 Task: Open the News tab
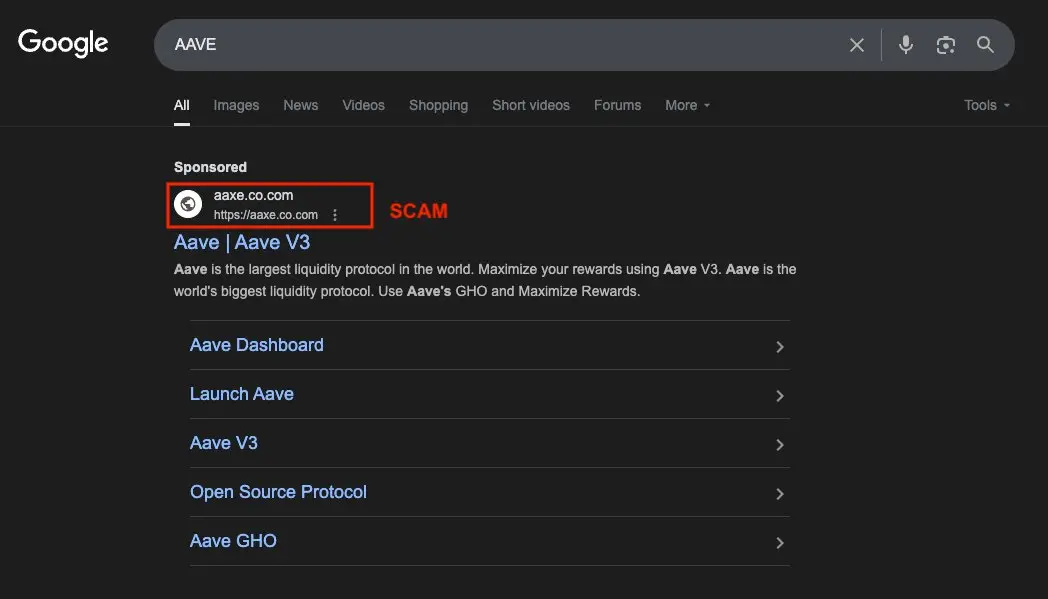300,105
